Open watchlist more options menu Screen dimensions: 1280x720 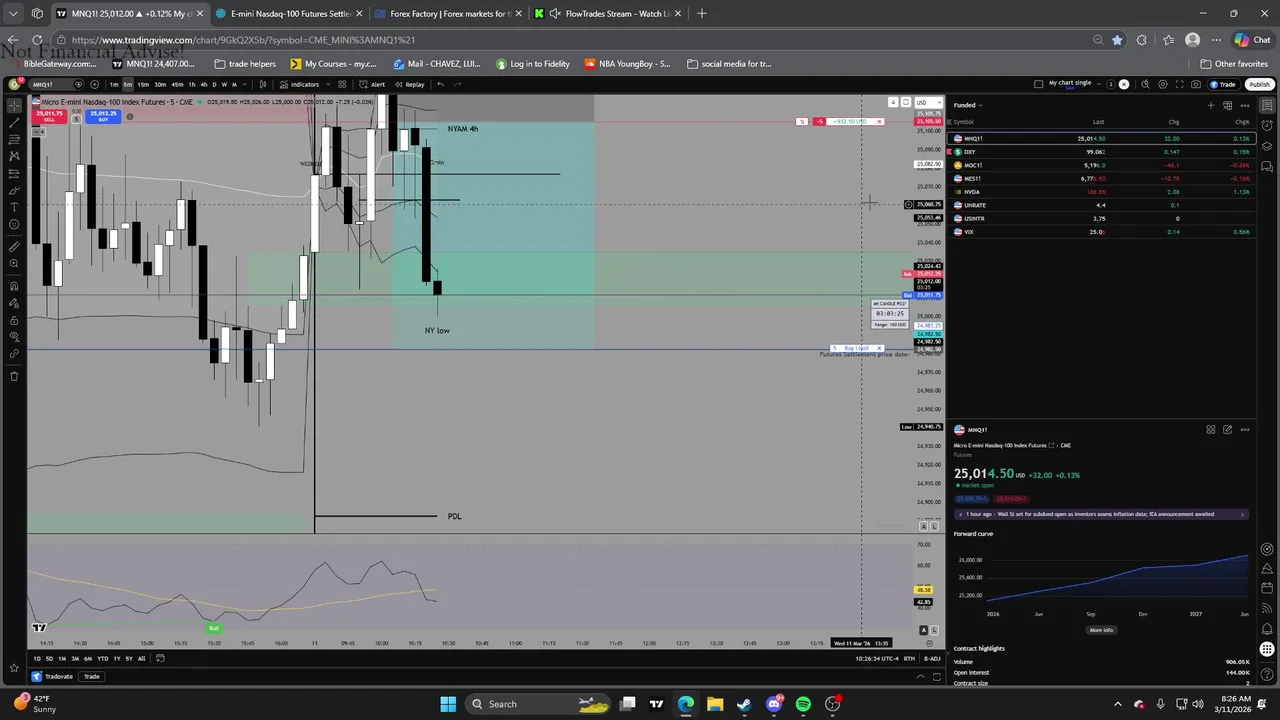click(x=1245, y=105)
